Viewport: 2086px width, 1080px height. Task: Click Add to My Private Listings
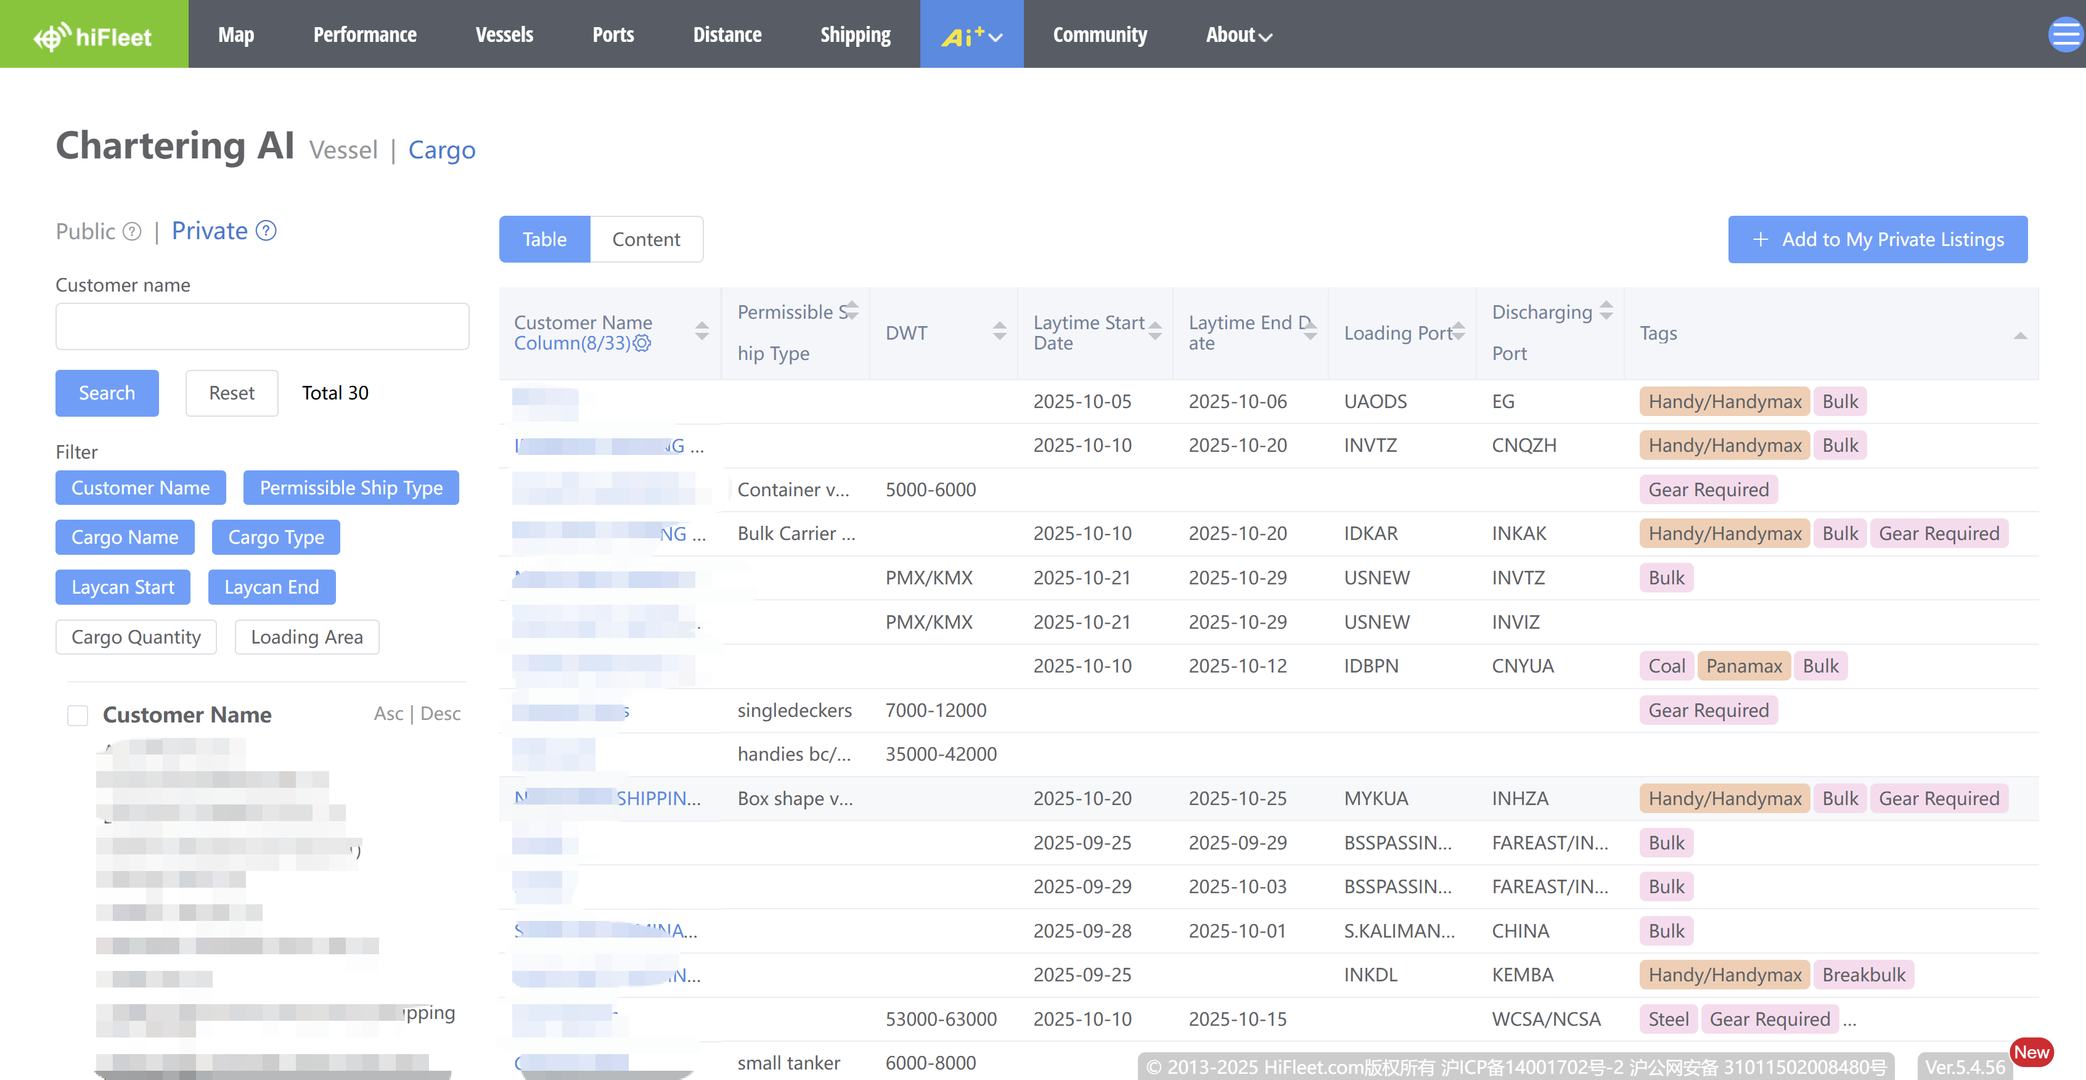1877,239
